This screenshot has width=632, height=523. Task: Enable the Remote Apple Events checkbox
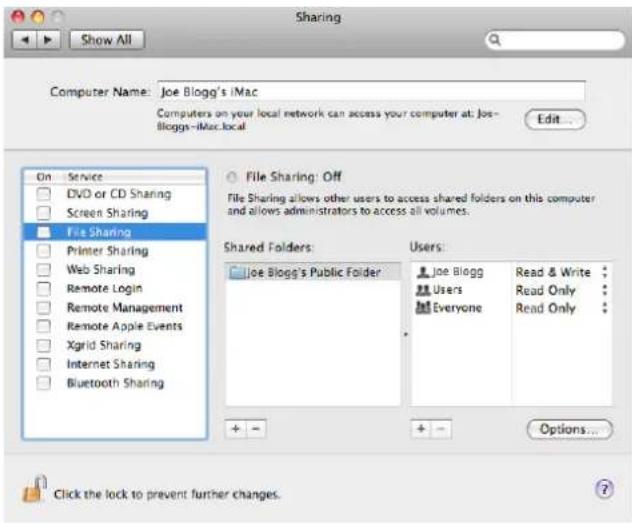[x=43, y=326]
